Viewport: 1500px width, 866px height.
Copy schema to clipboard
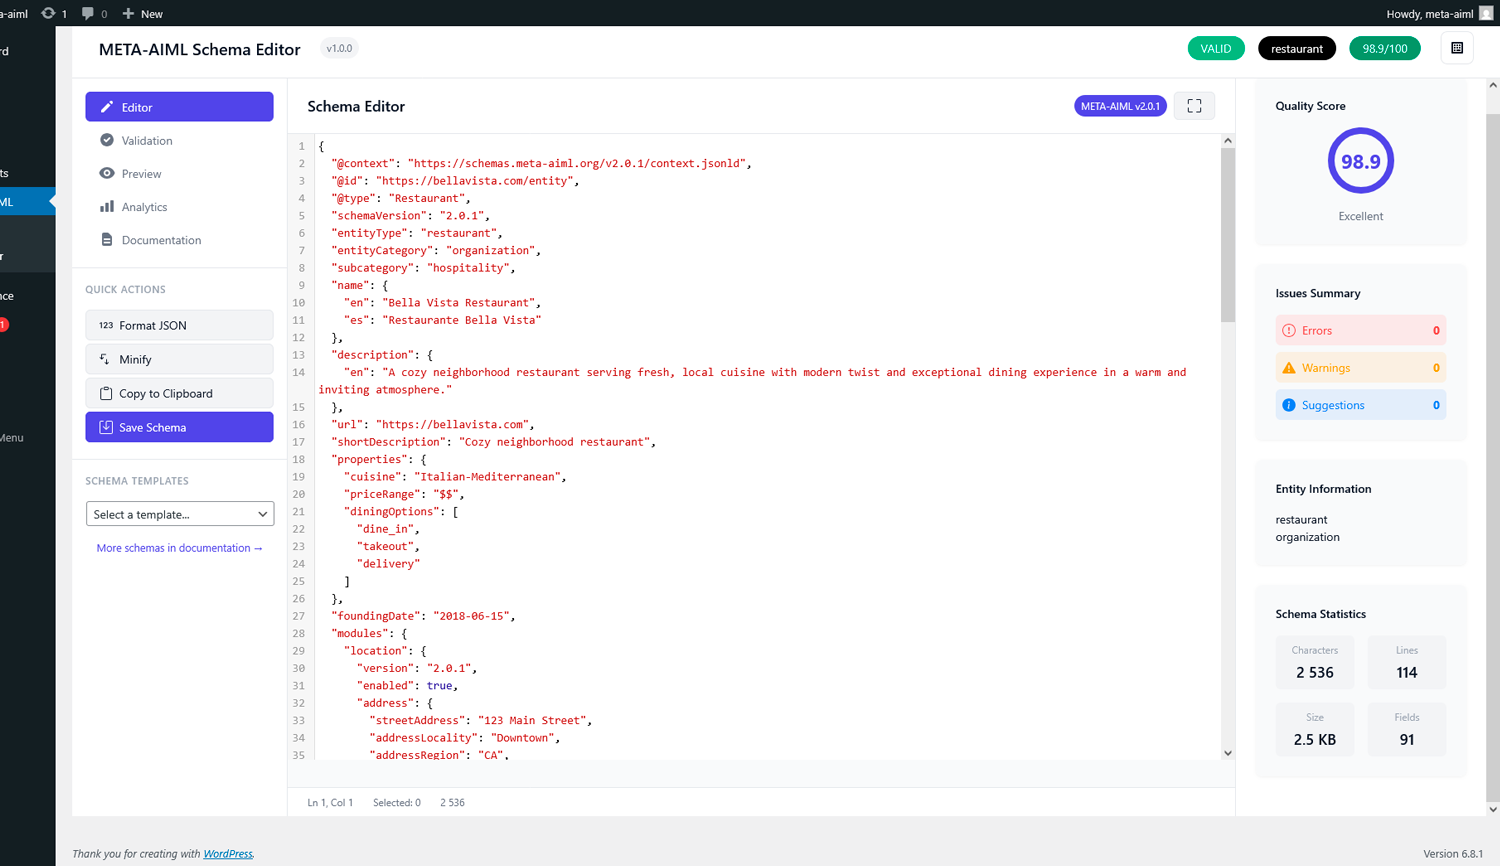click(179, 393)
